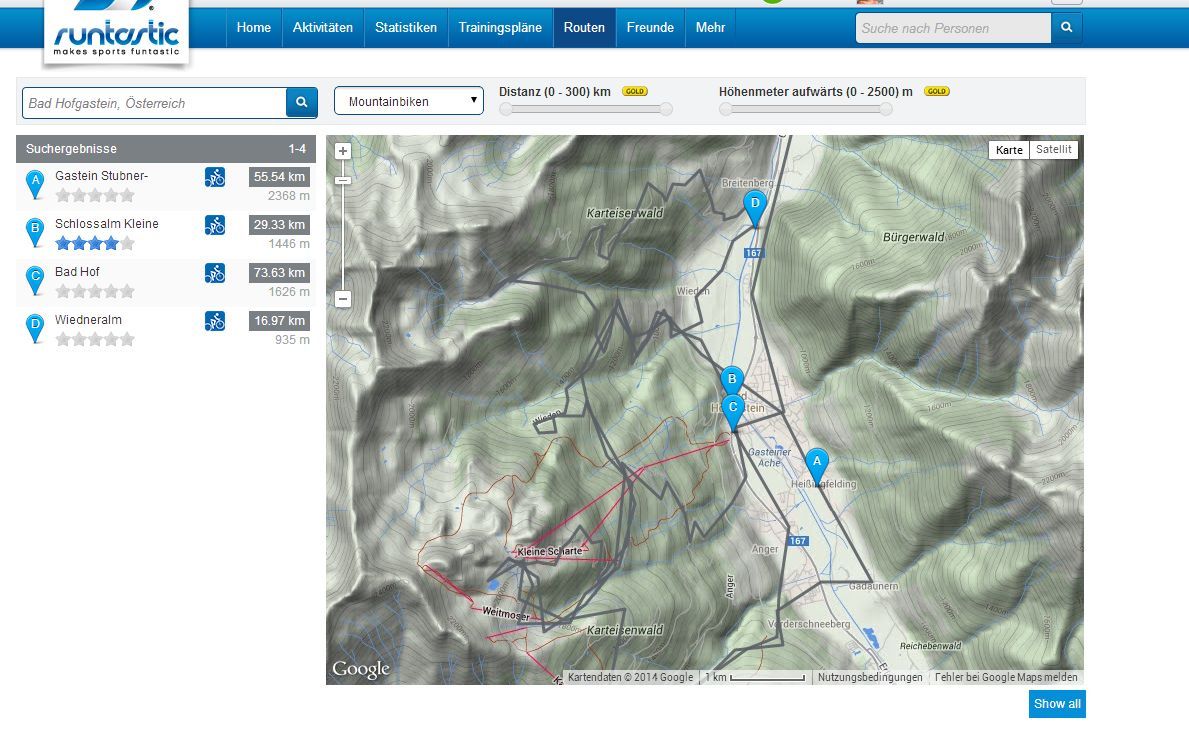Click the mountain bike icon for Wiedneralm
Viewport: 1189px width, 755px height.
pos(215,321)
